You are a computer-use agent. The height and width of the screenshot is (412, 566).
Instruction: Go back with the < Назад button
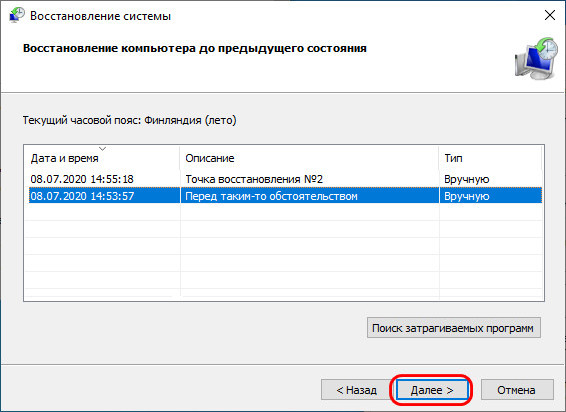pyautogui.click(x=356, y=390)
